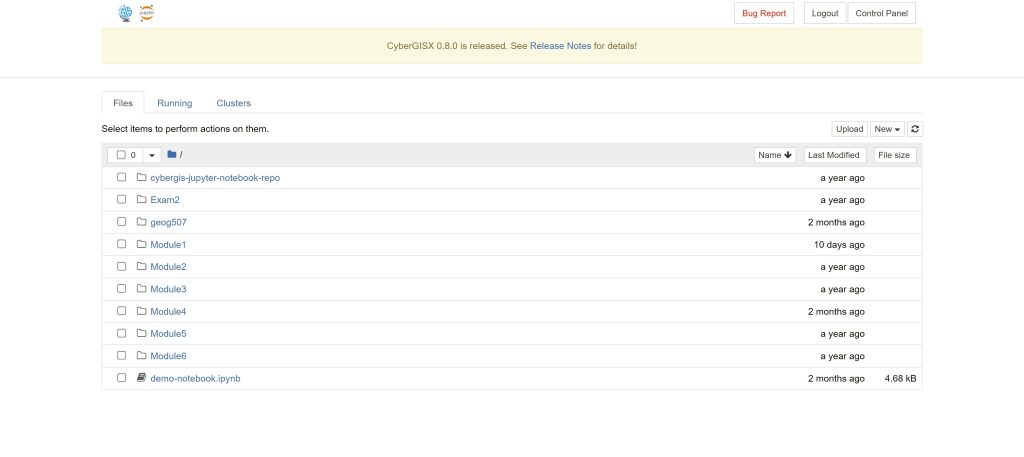This screenshot has width=1024, height=457.
Task: Click the folder icon beside geog507
Action: 141,222
